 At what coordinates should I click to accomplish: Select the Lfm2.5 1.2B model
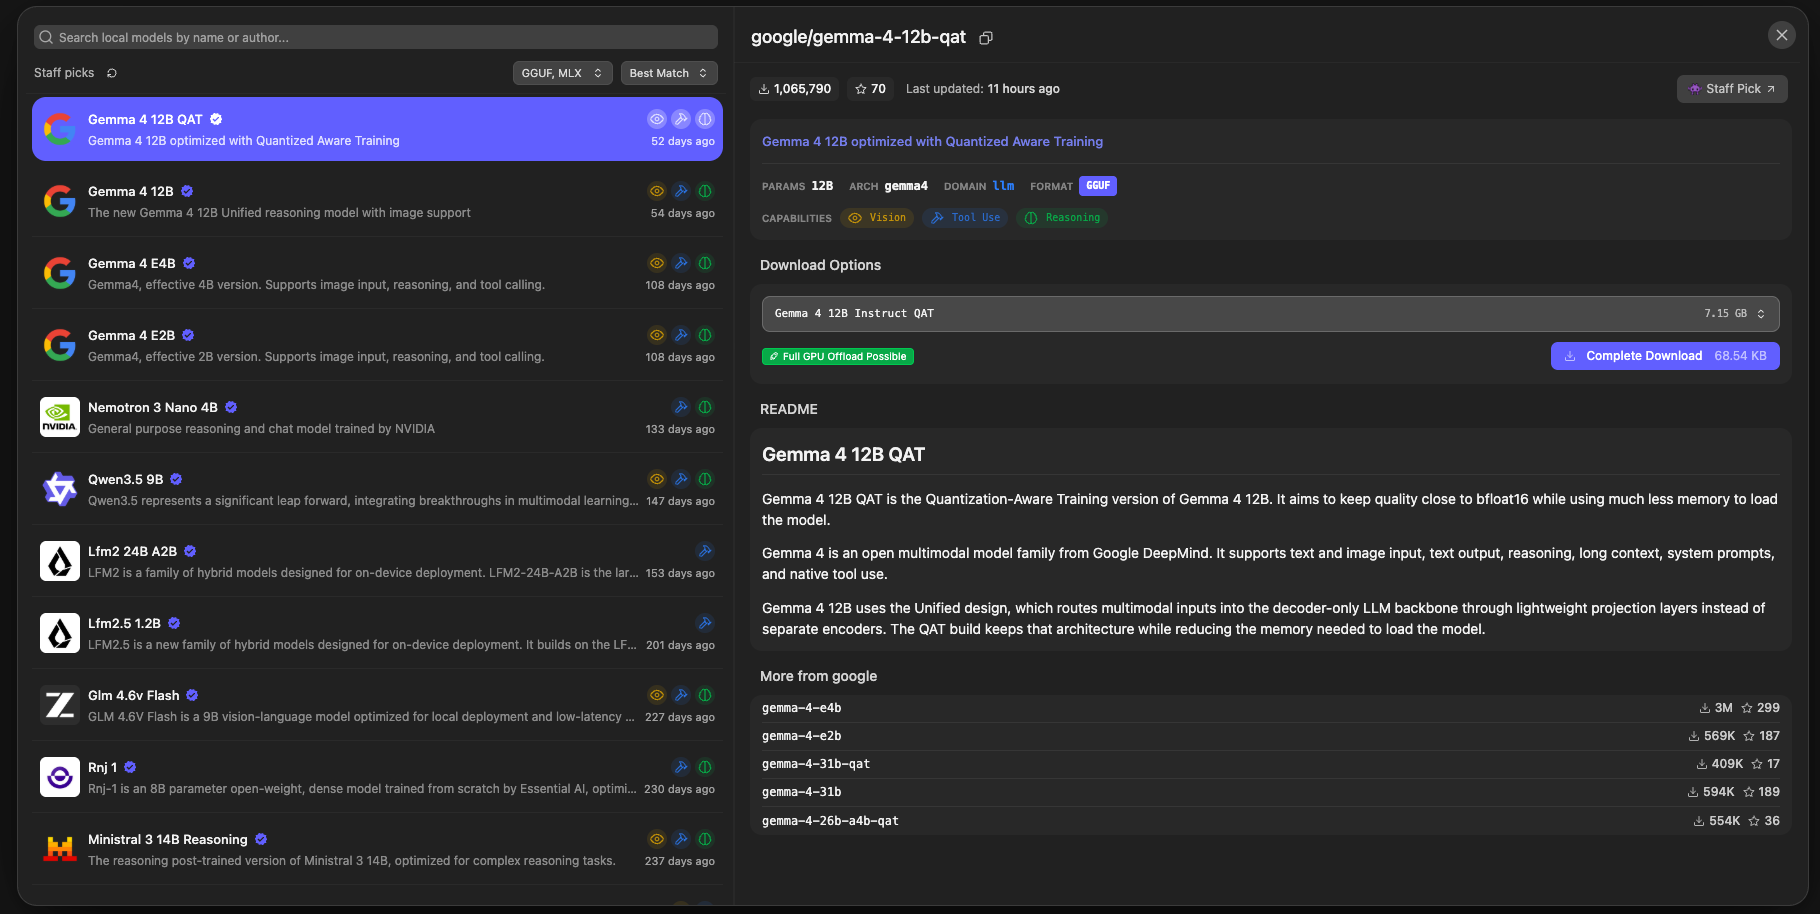(377, 633)
